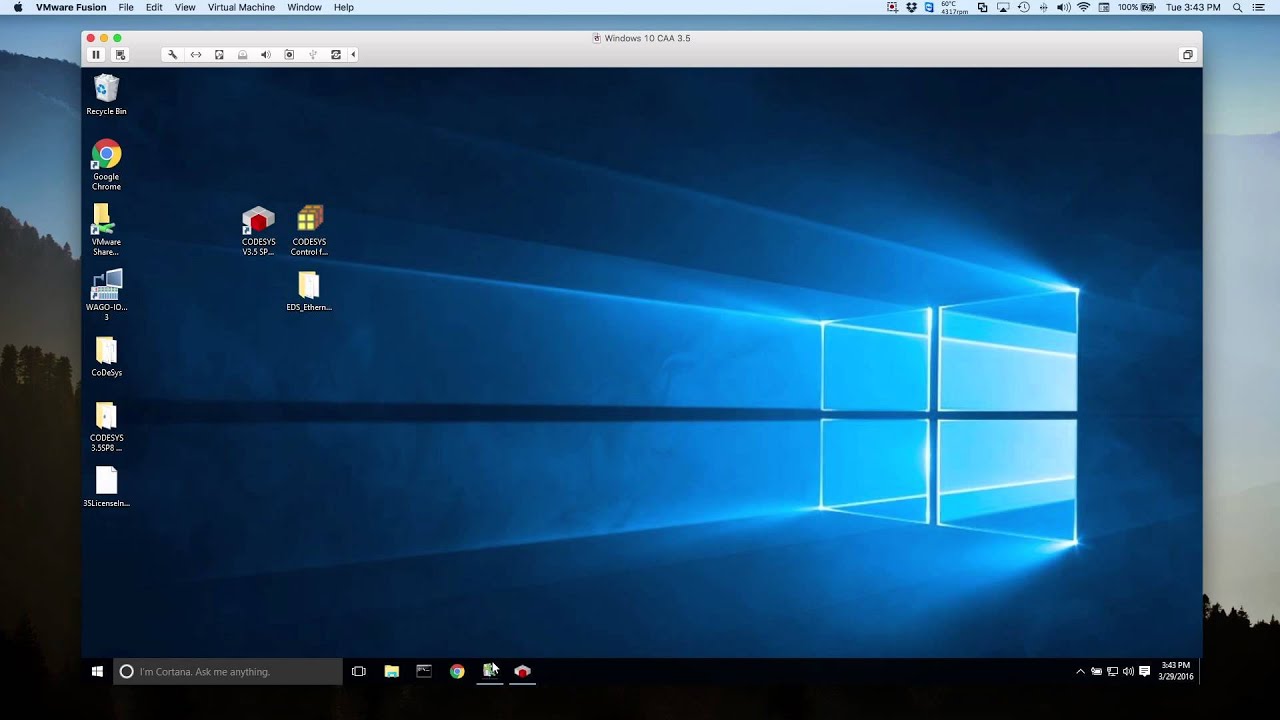The height and width of the screenshot is (720, 1280).
Task: Open the VMware Fusion menu
Action: pyautogui.click(x=71, y=7)
